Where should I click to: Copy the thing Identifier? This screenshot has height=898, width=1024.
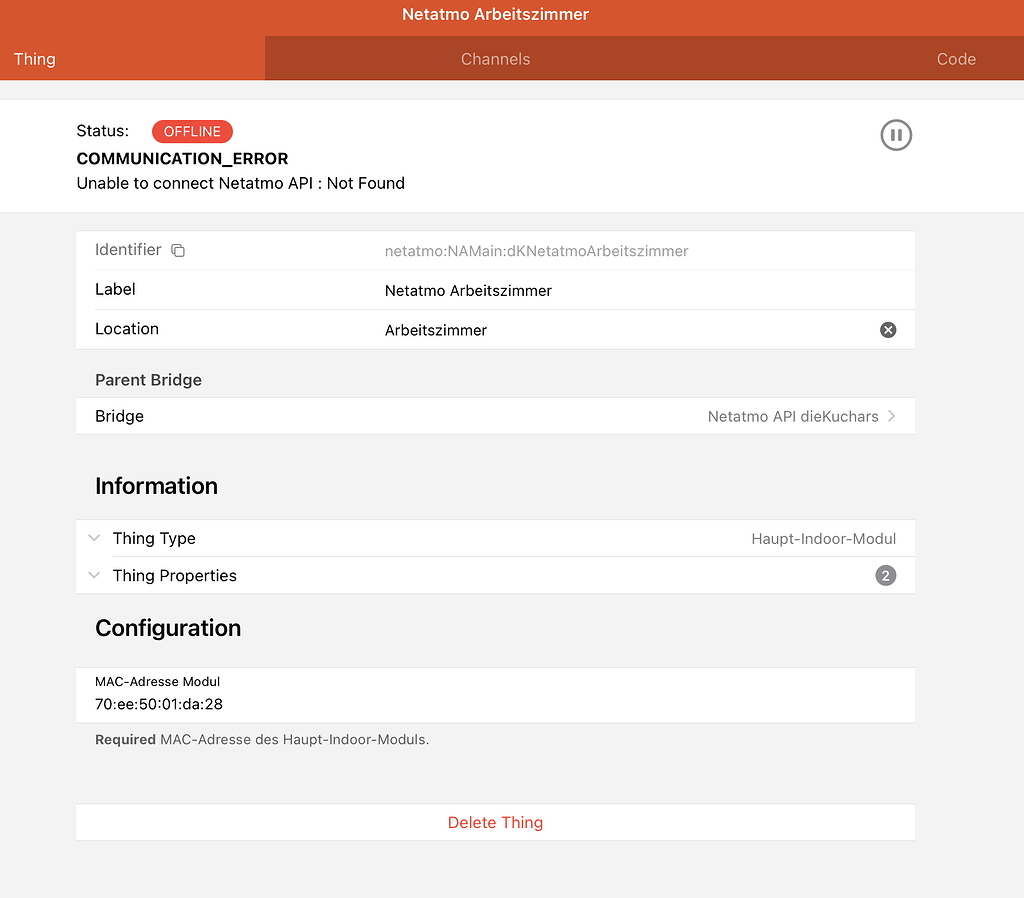pyautogui.click(x=178, y=250)
